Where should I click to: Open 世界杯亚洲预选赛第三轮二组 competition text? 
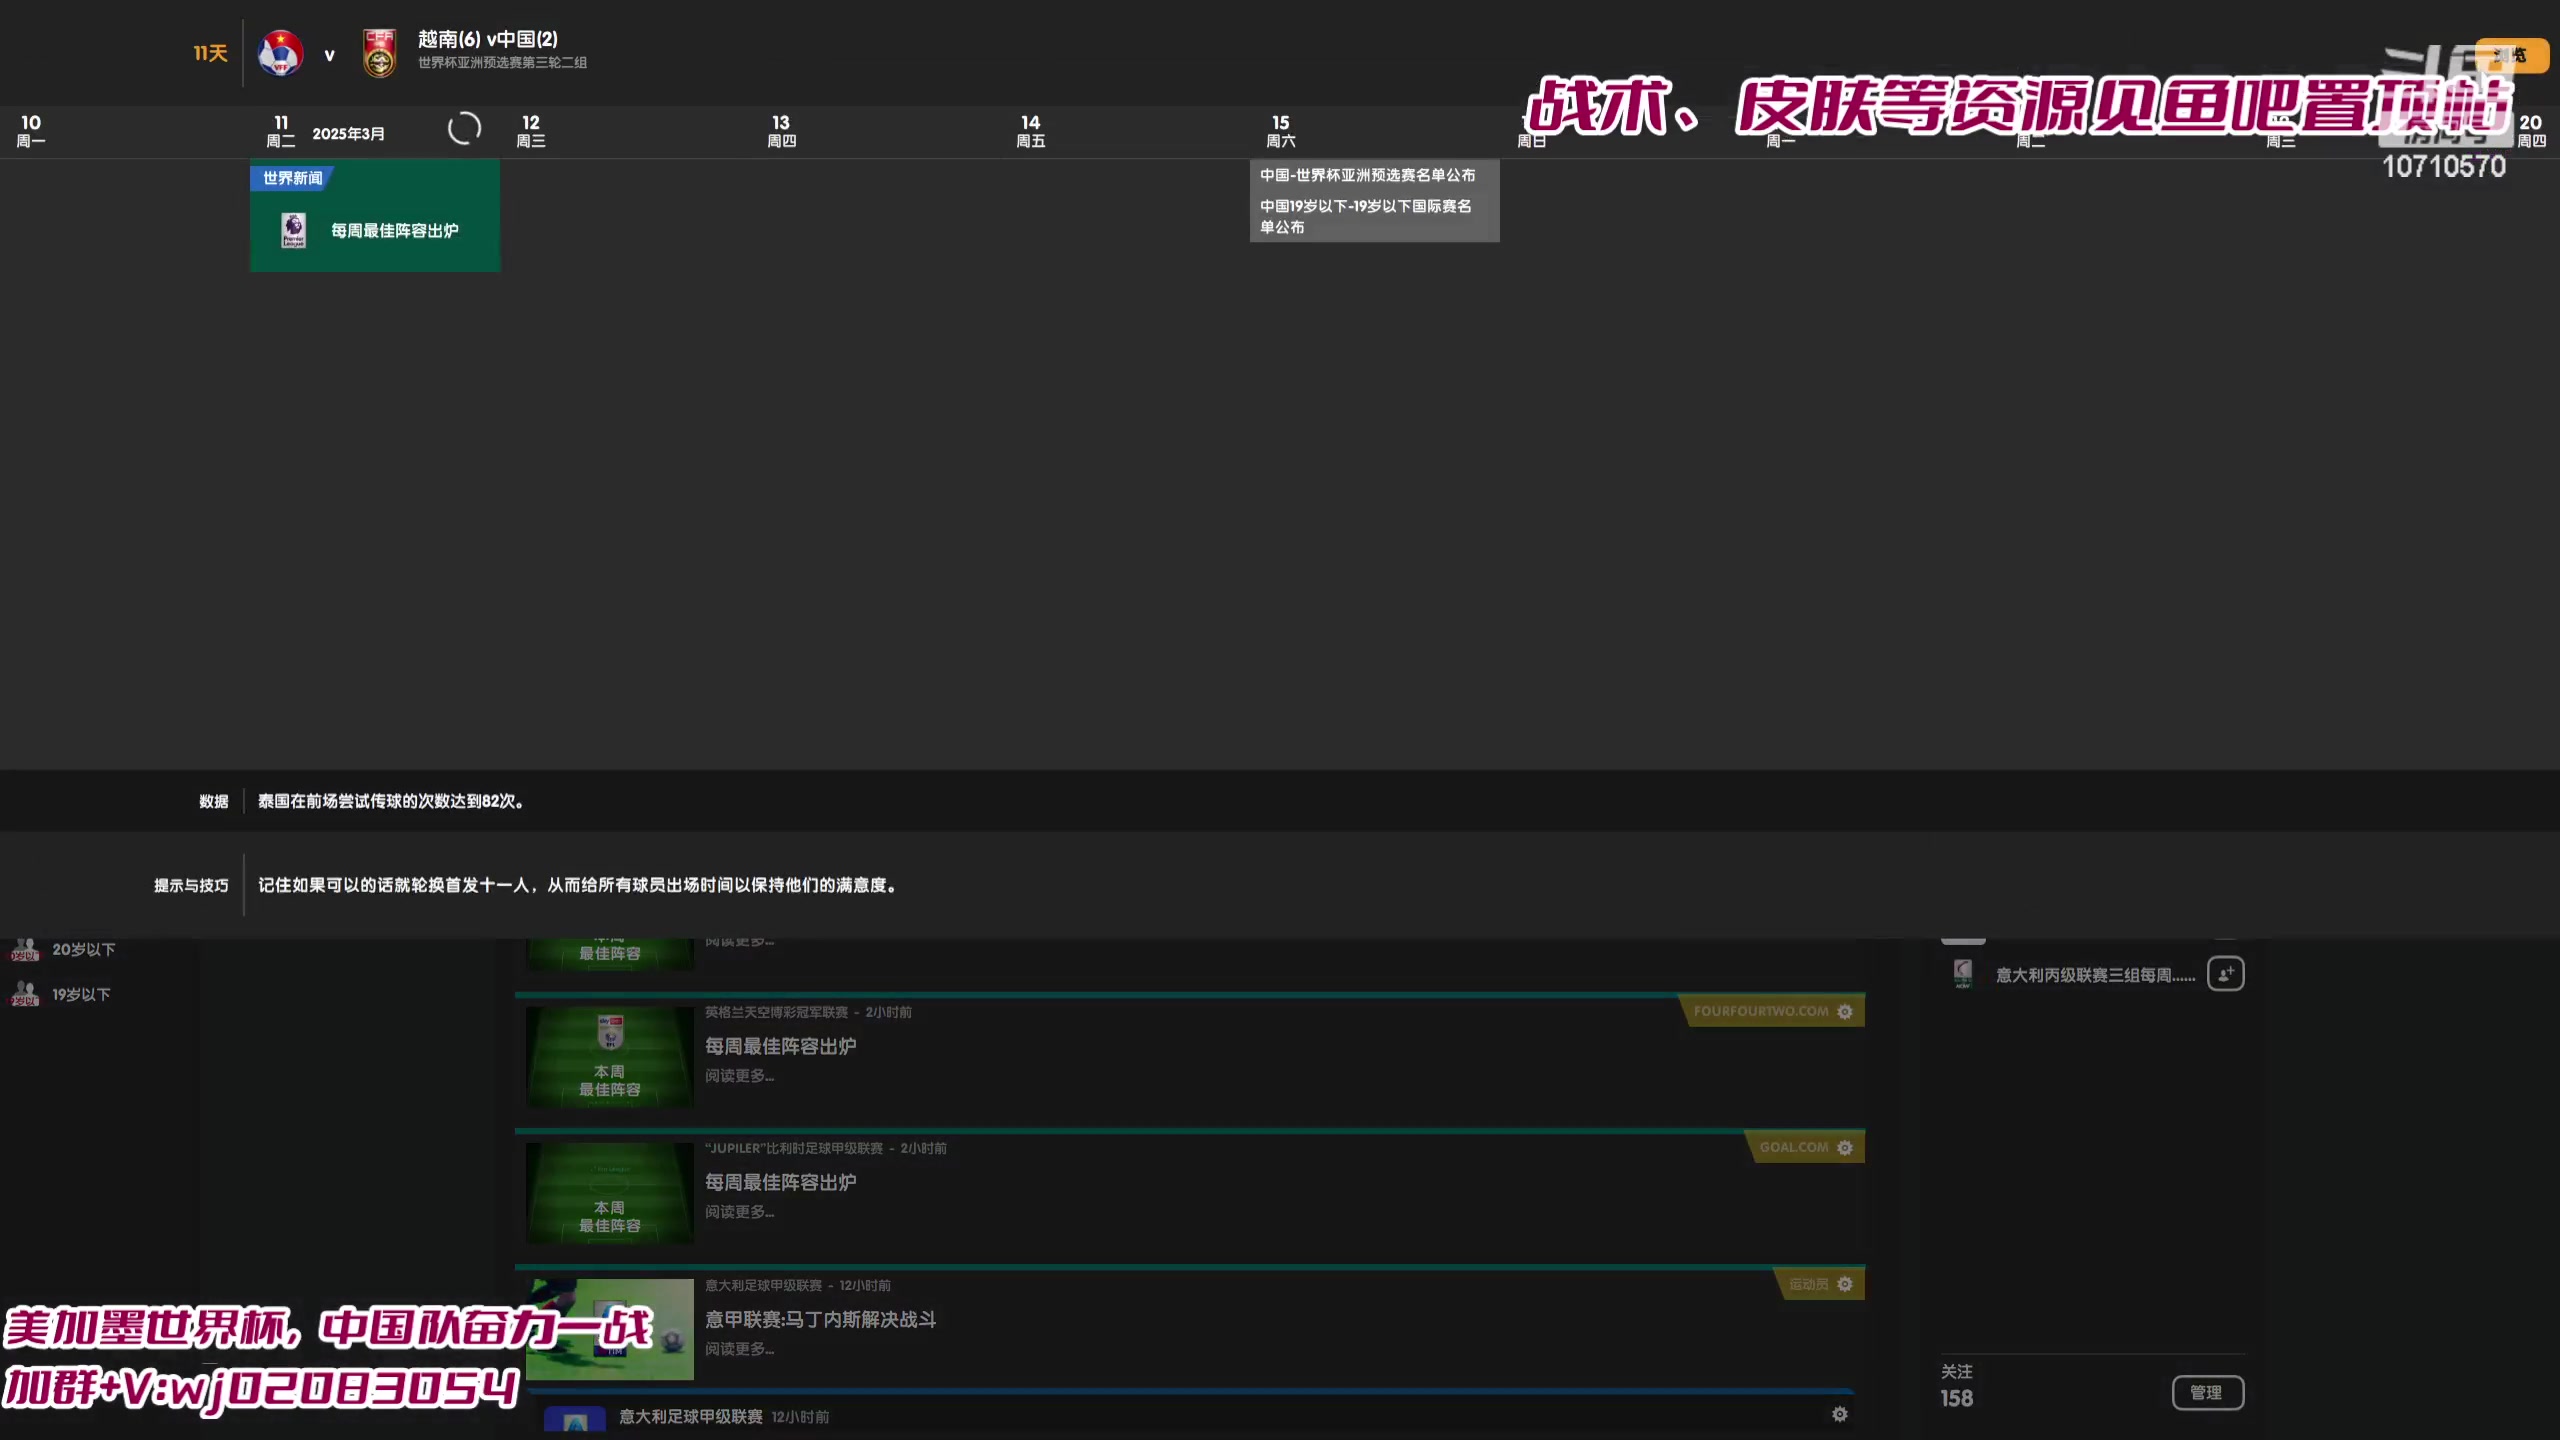tap(502, 63)
